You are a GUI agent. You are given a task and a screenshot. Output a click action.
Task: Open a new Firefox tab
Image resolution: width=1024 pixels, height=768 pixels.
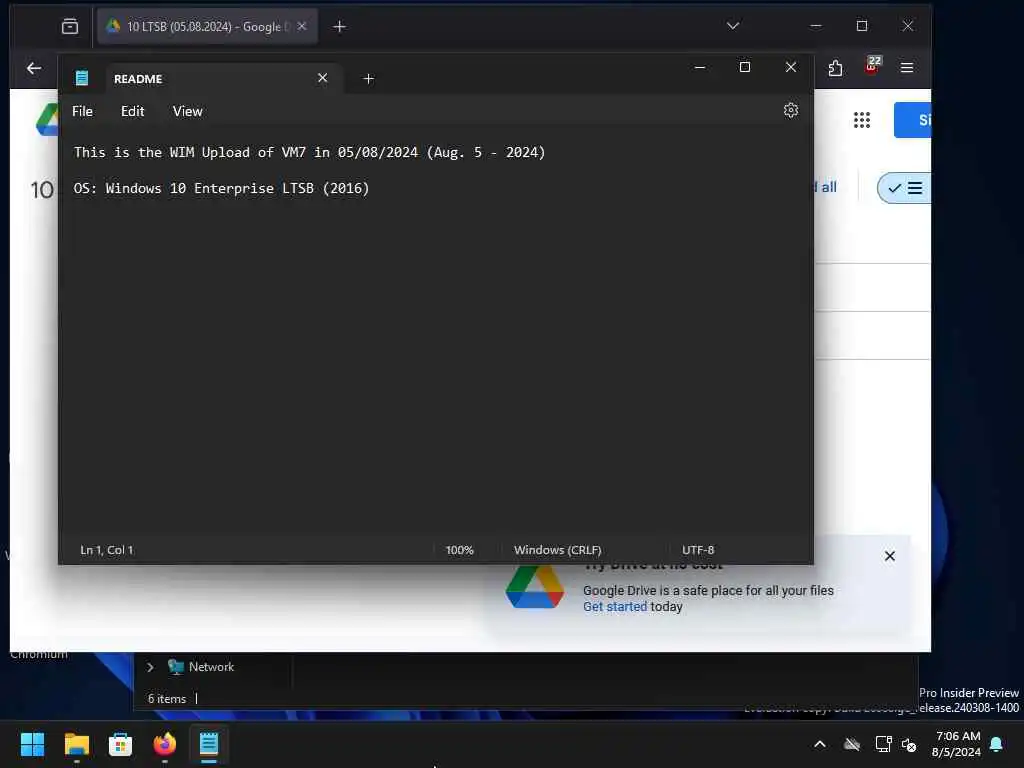pyautogui.click(x=340, y=26)
